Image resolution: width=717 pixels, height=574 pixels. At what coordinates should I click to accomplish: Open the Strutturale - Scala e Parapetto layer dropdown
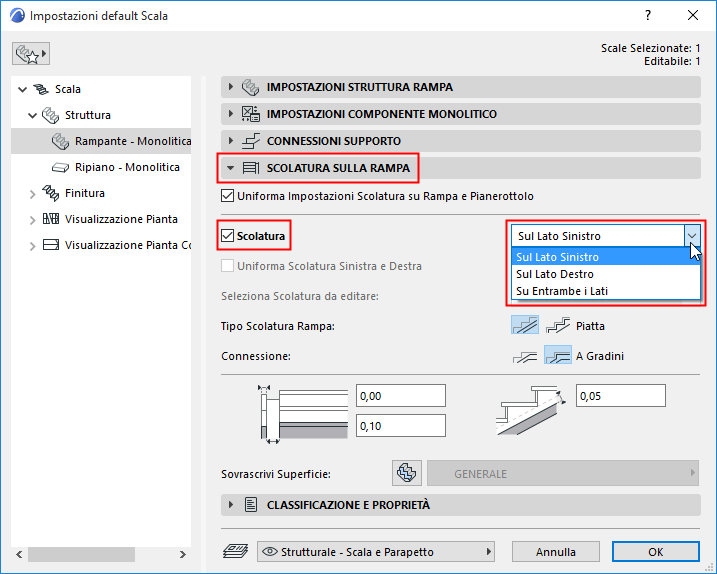click(x=376, y=552)
